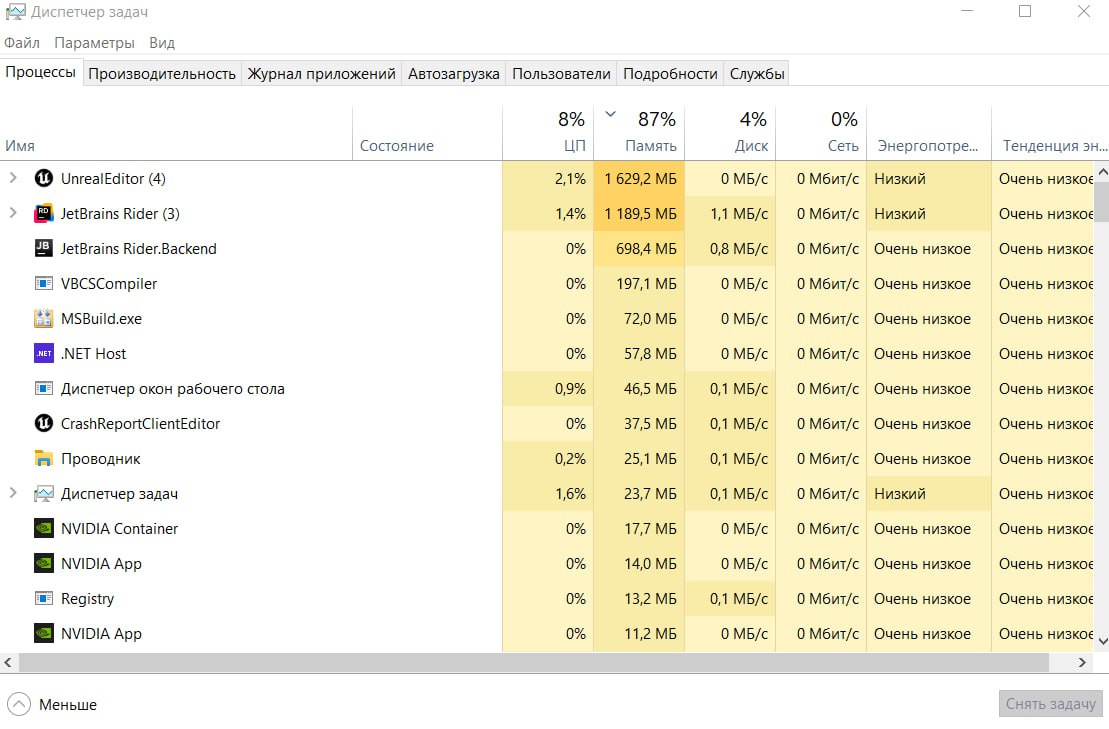The image size is (1109, 729).
Task: Click the UnrealEditor process icon
Action: coord(44,179)
